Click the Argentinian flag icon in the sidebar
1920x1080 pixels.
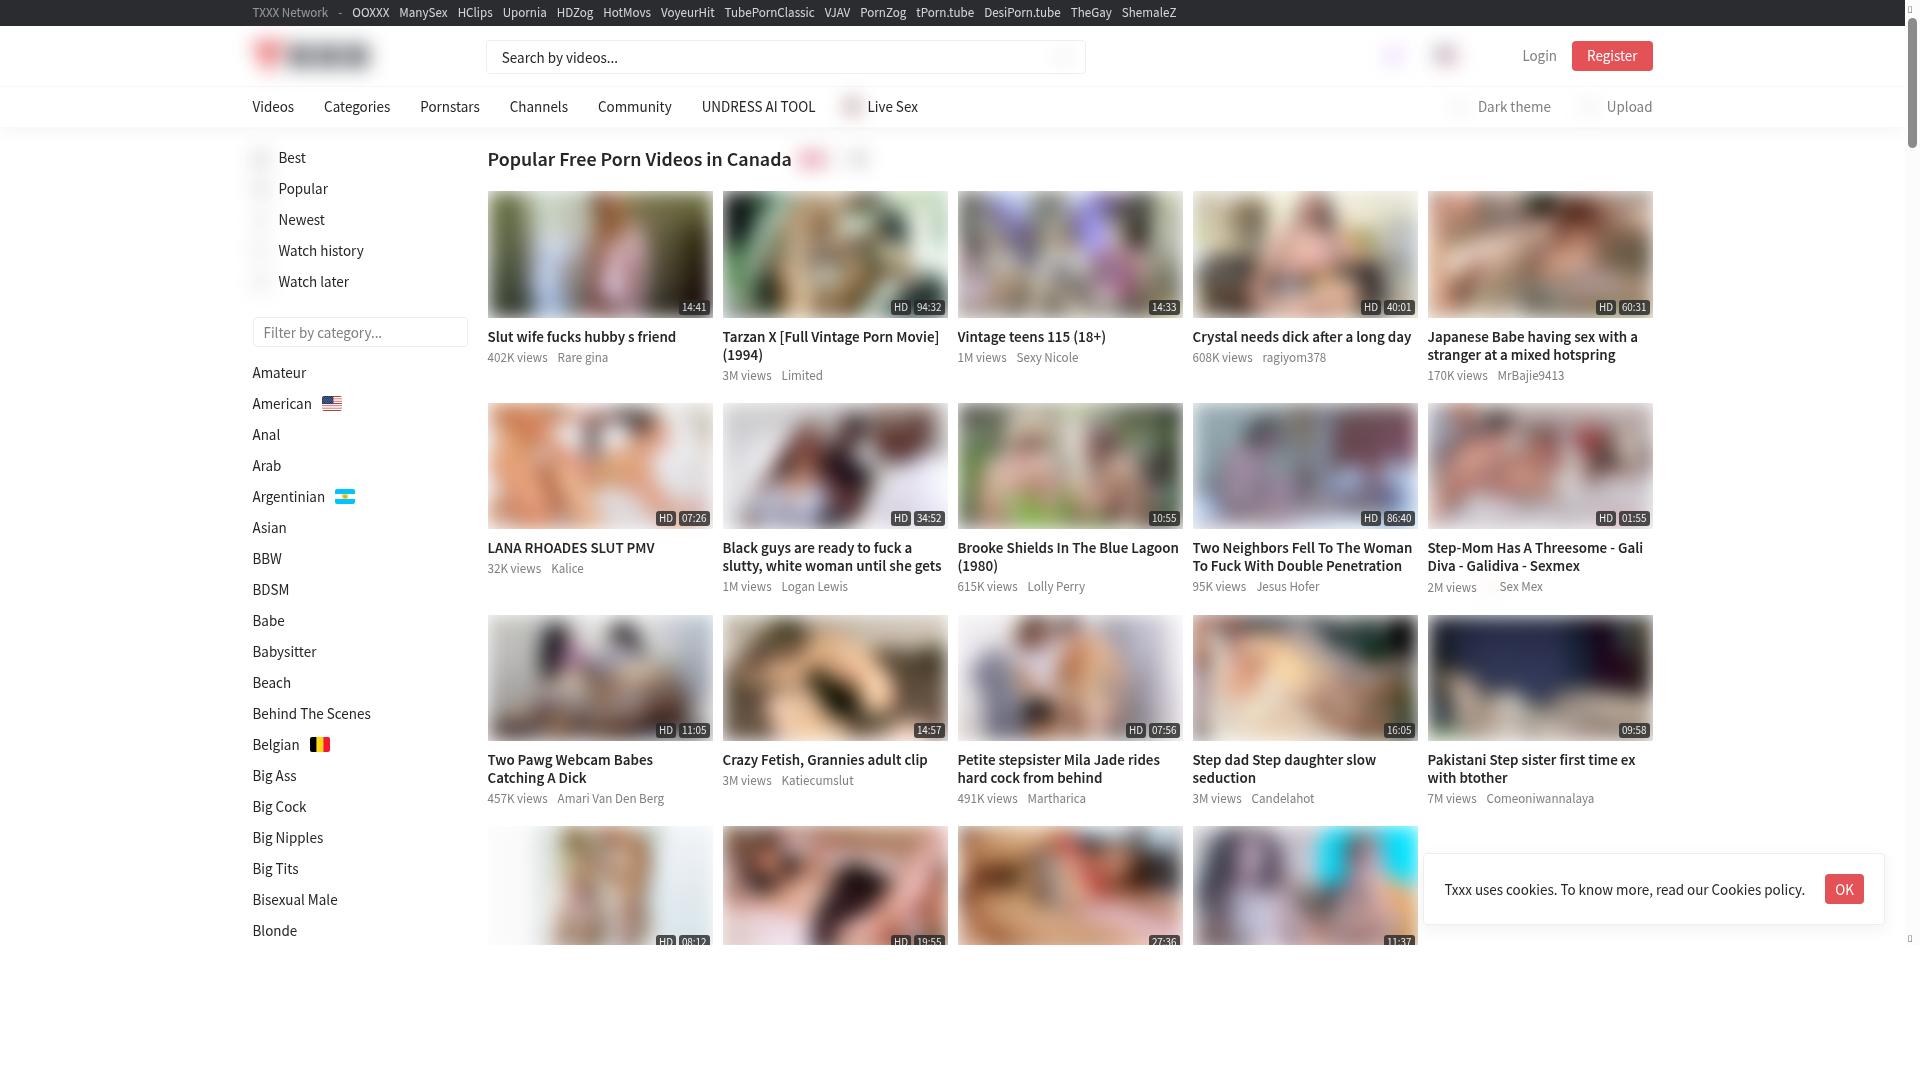(x=345, y=497)
